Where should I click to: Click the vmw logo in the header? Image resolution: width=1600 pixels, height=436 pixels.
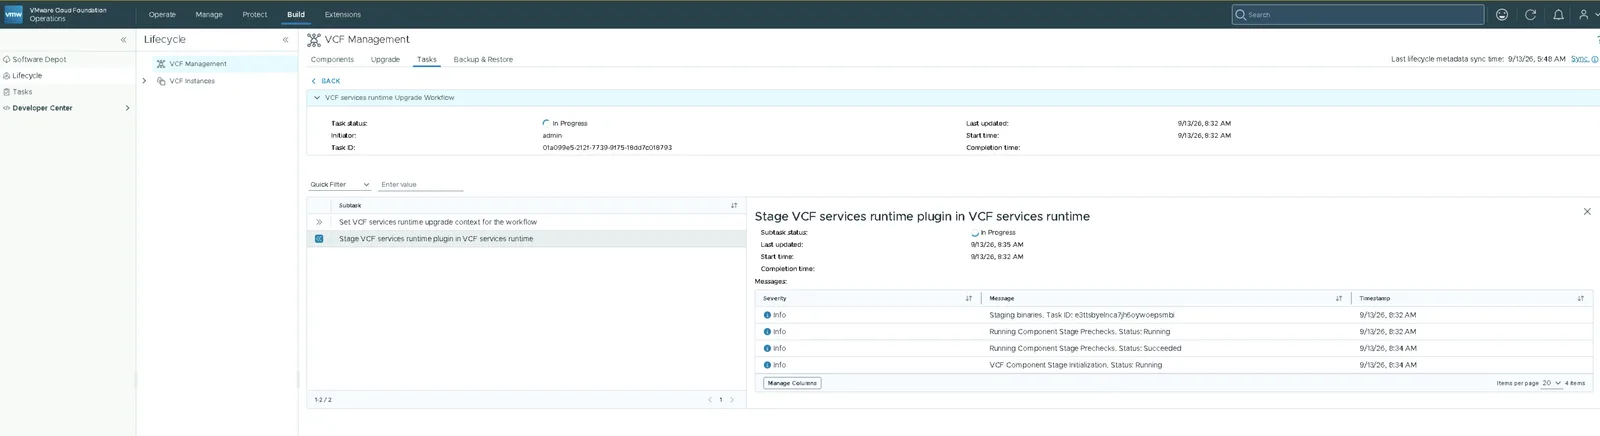(x=14, y=14)
